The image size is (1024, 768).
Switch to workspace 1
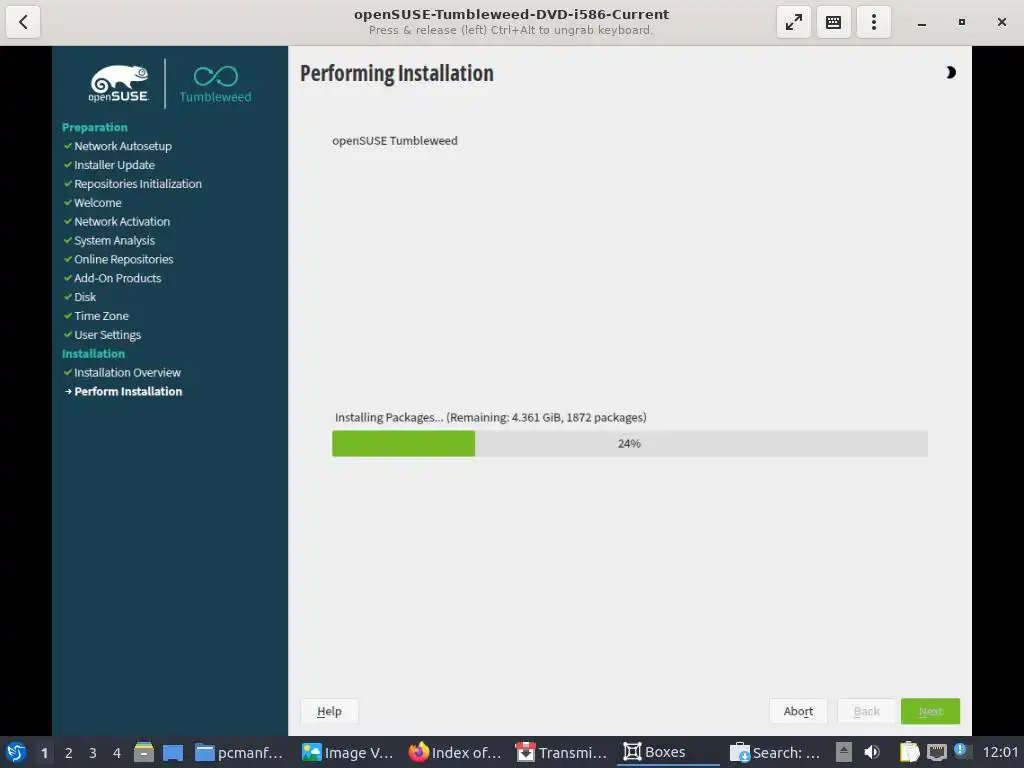44,752
